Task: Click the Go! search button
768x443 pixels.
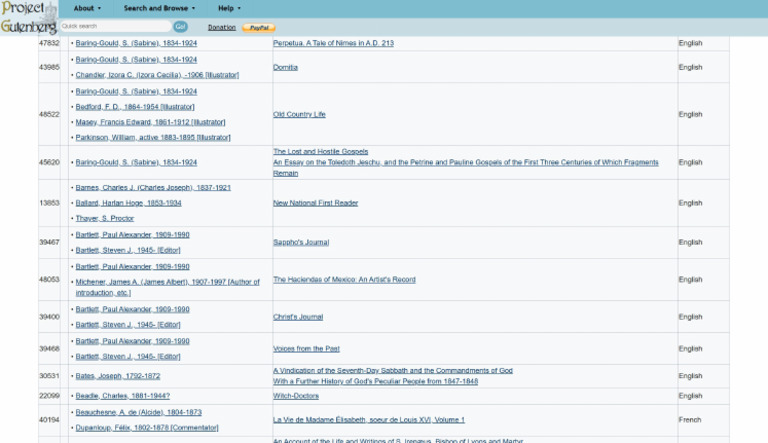Action: tap(180, 26)
